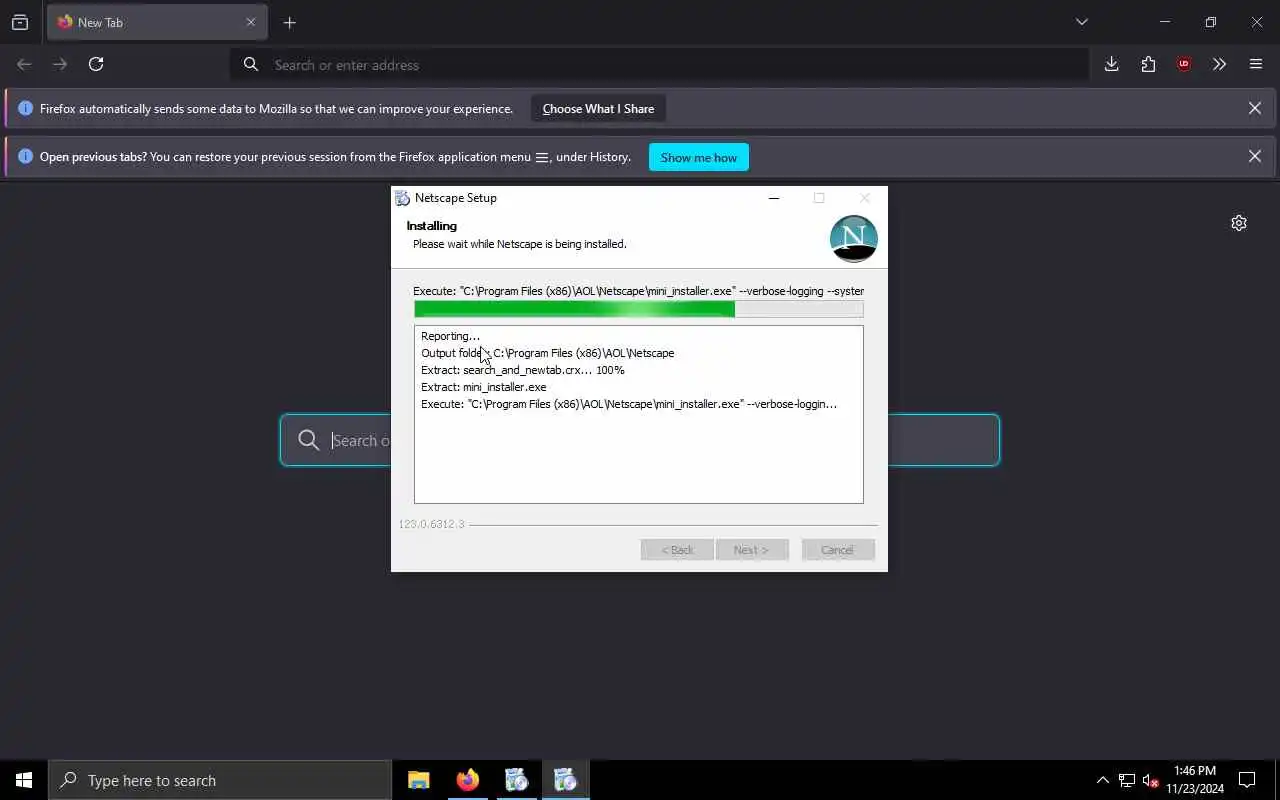1280x800 pixels.
Task: Click the Show me how button
Action: pyautogui.click(x=698, y=157)
